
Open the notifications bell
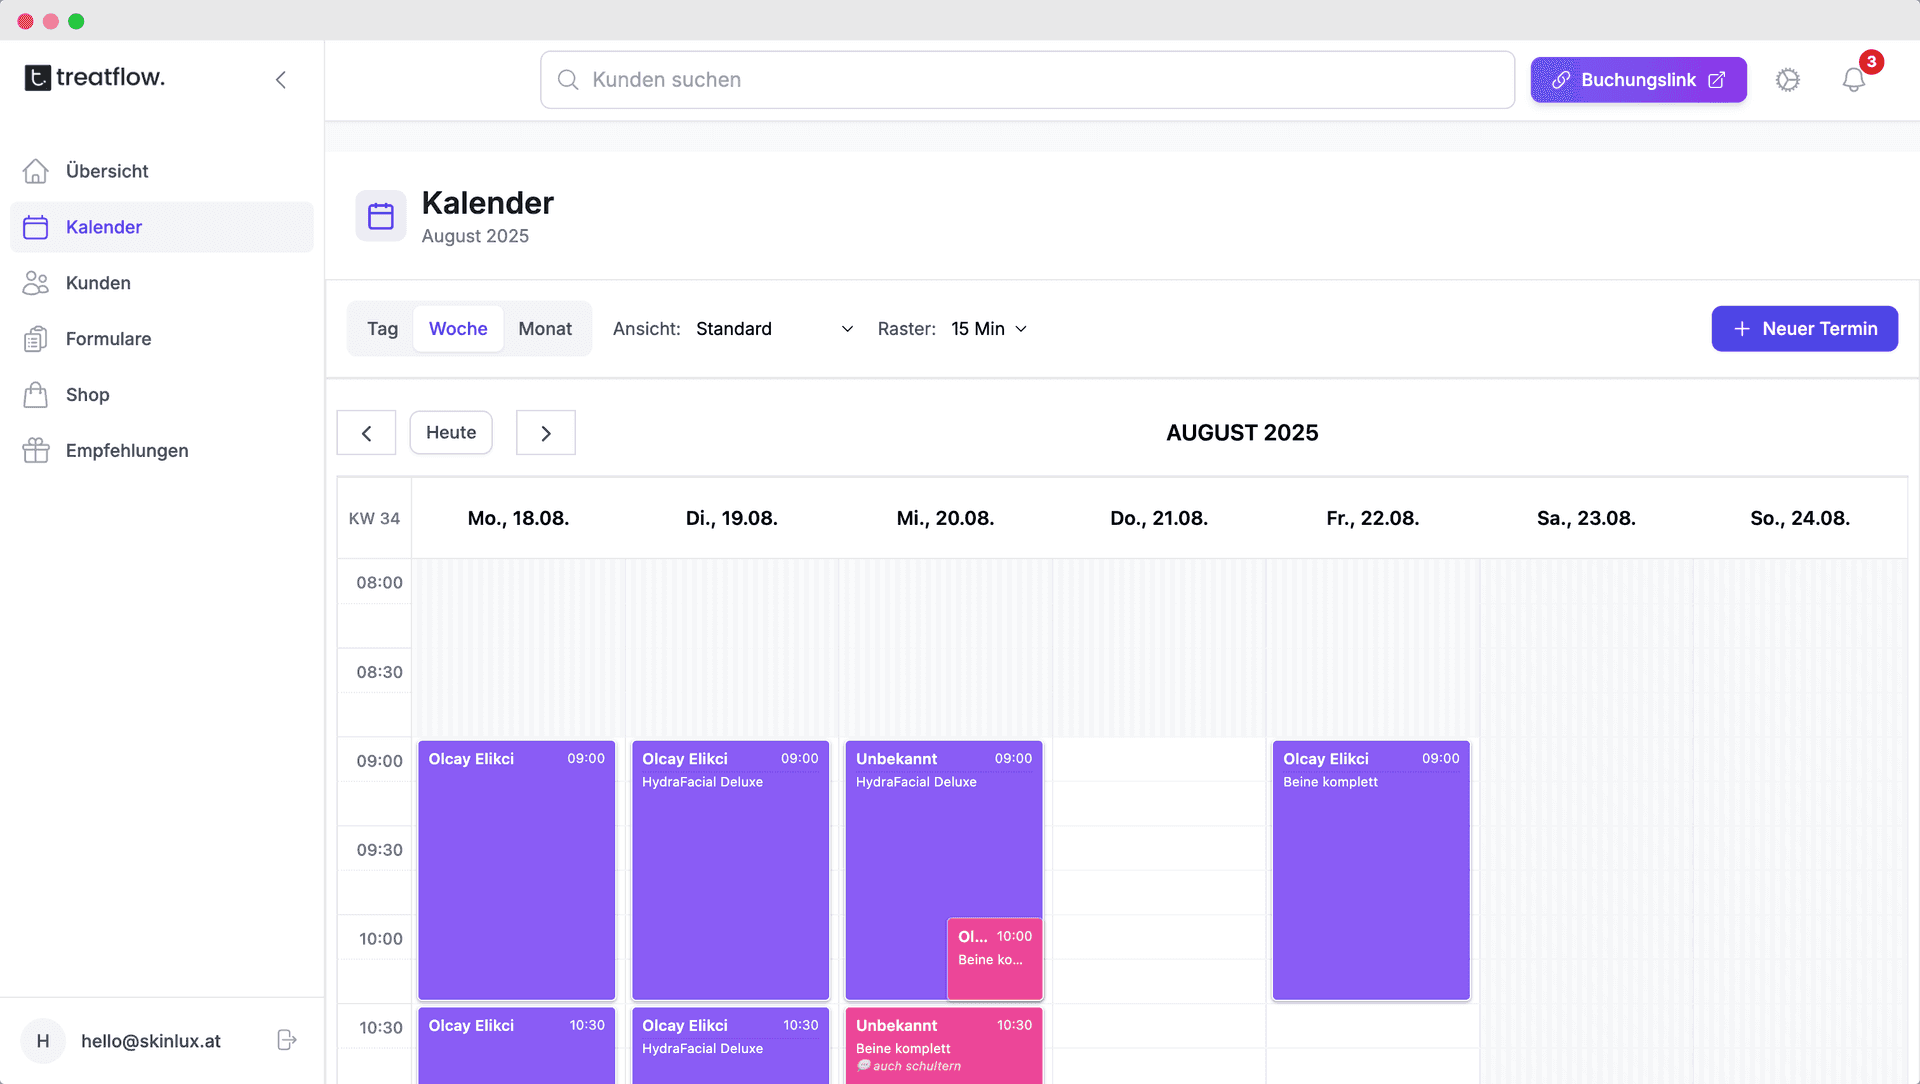tap(1853, 80)
